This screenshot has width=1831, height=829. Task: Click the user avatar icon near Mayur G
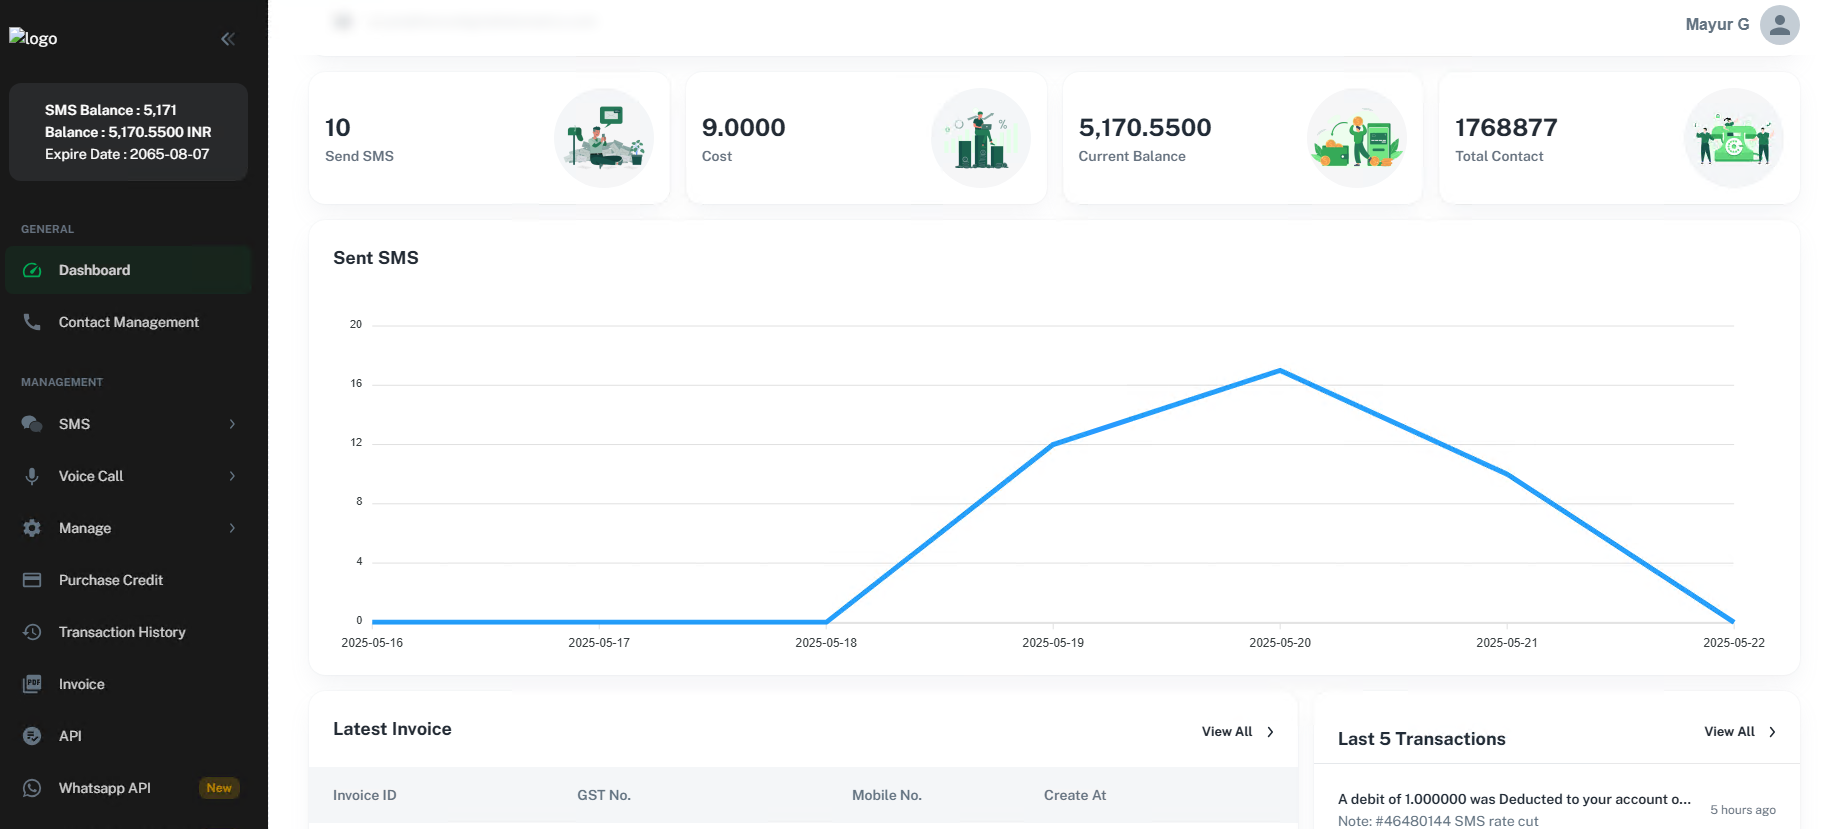(1779, 25)
